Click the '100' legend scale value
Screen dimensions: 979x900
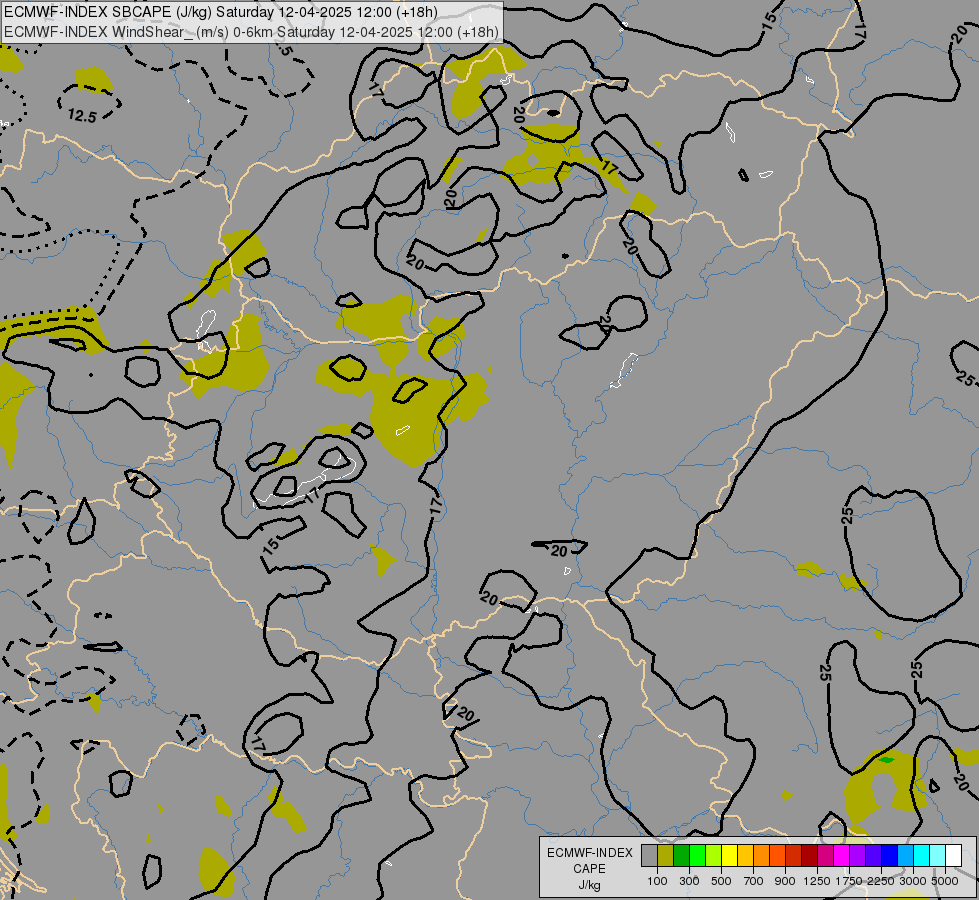coord(657,881)
